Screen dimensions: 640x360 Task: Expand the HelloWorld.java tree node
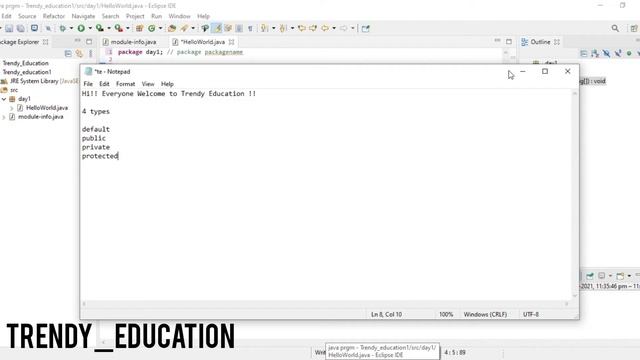pos(11,108)
